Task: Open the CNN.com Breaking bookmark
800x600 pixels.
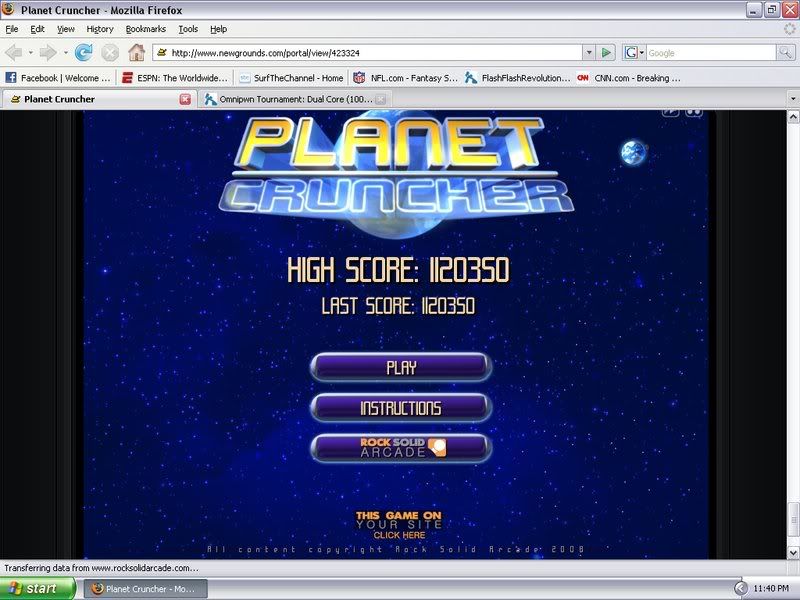Action: click(628, 77)
